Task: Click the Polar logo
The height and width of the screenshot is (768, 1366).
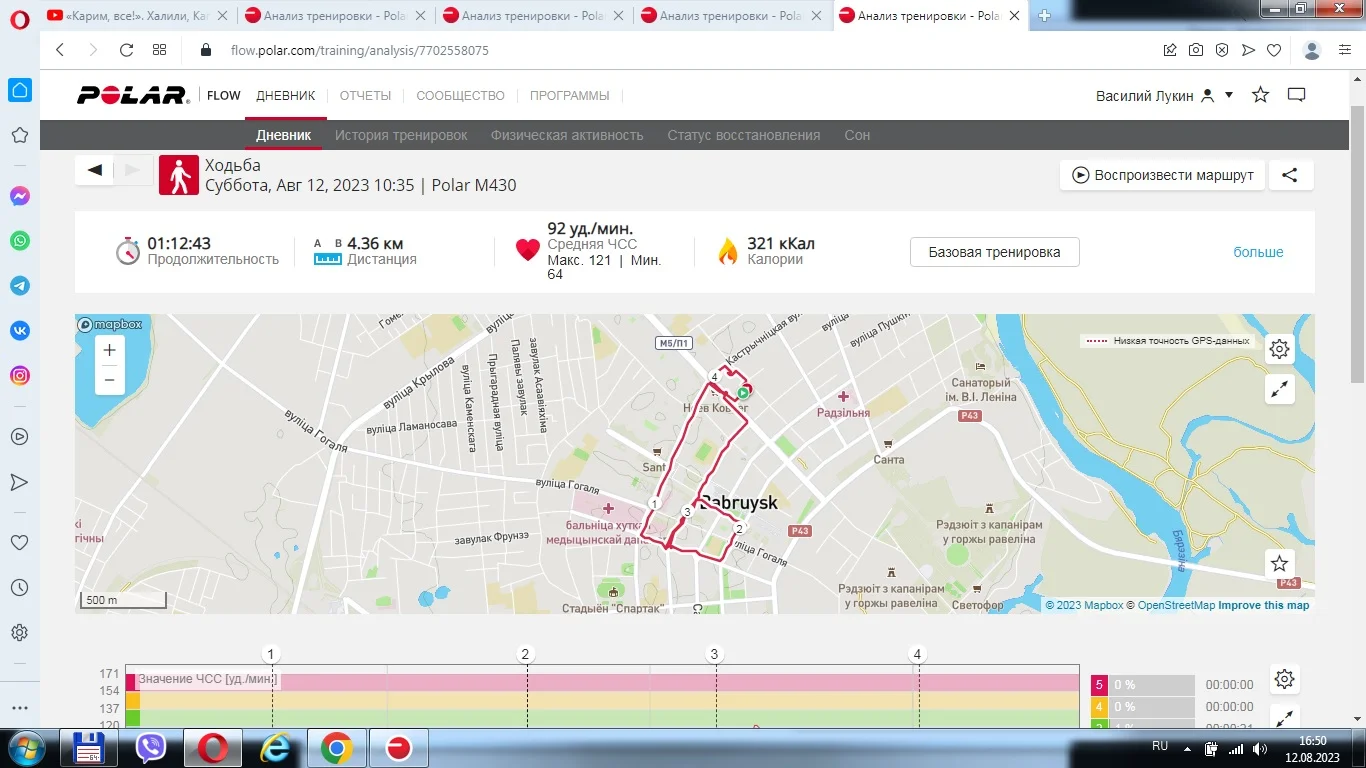Action: [x=133, y=95]
